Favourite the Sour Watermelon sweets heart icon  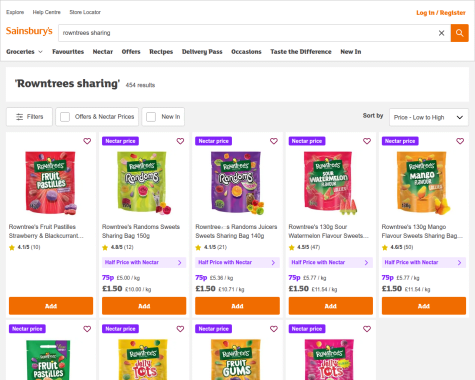[367, 141]
